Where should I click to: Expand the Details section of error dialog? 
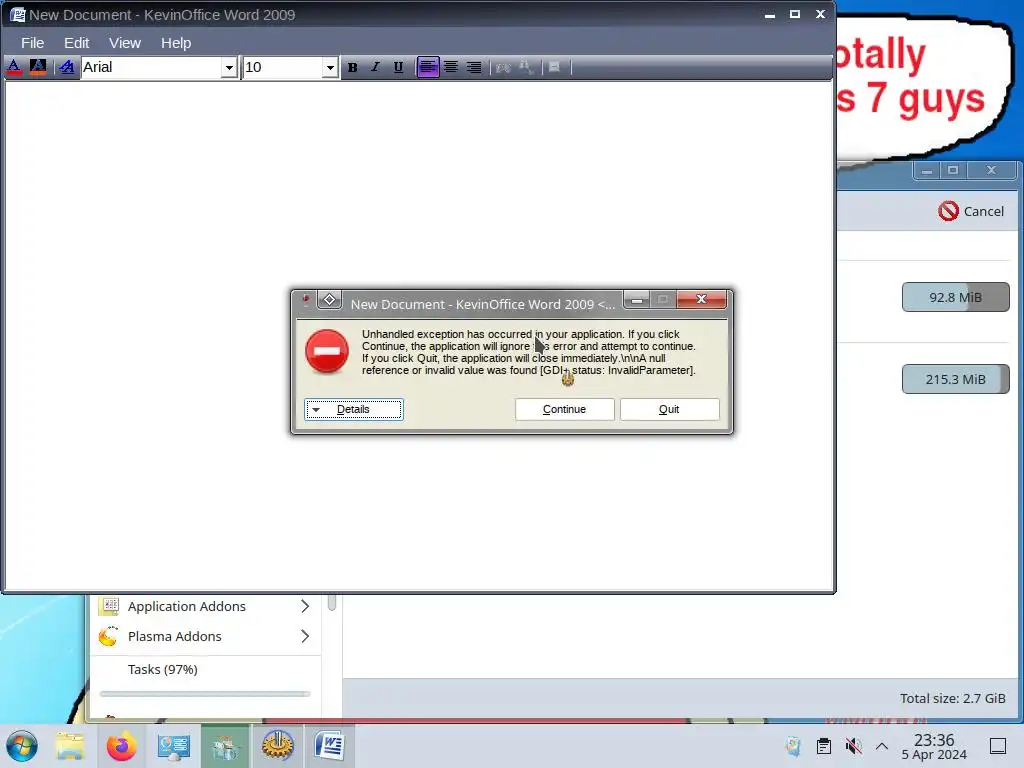[x=354, y=409]
